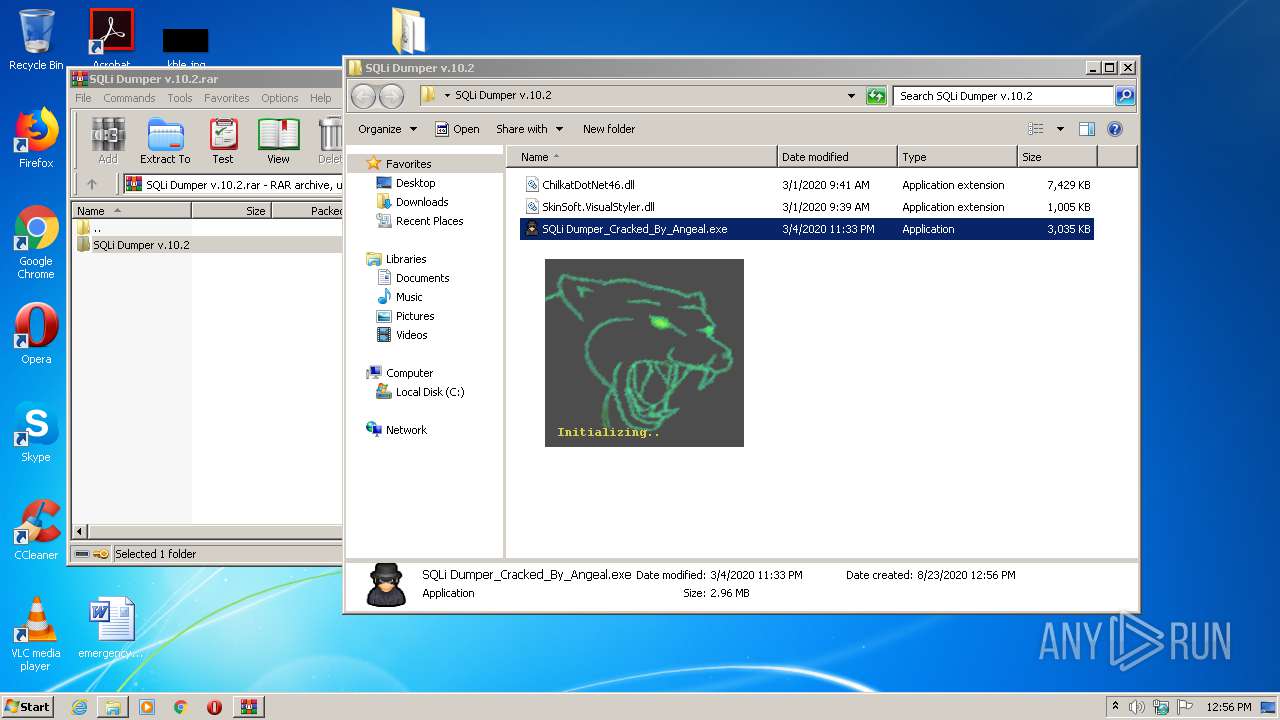Sort files by Size column in Explorer
Image resolution: width=1280 pixels, height=720 pixels.
(x=1057, y=157)
